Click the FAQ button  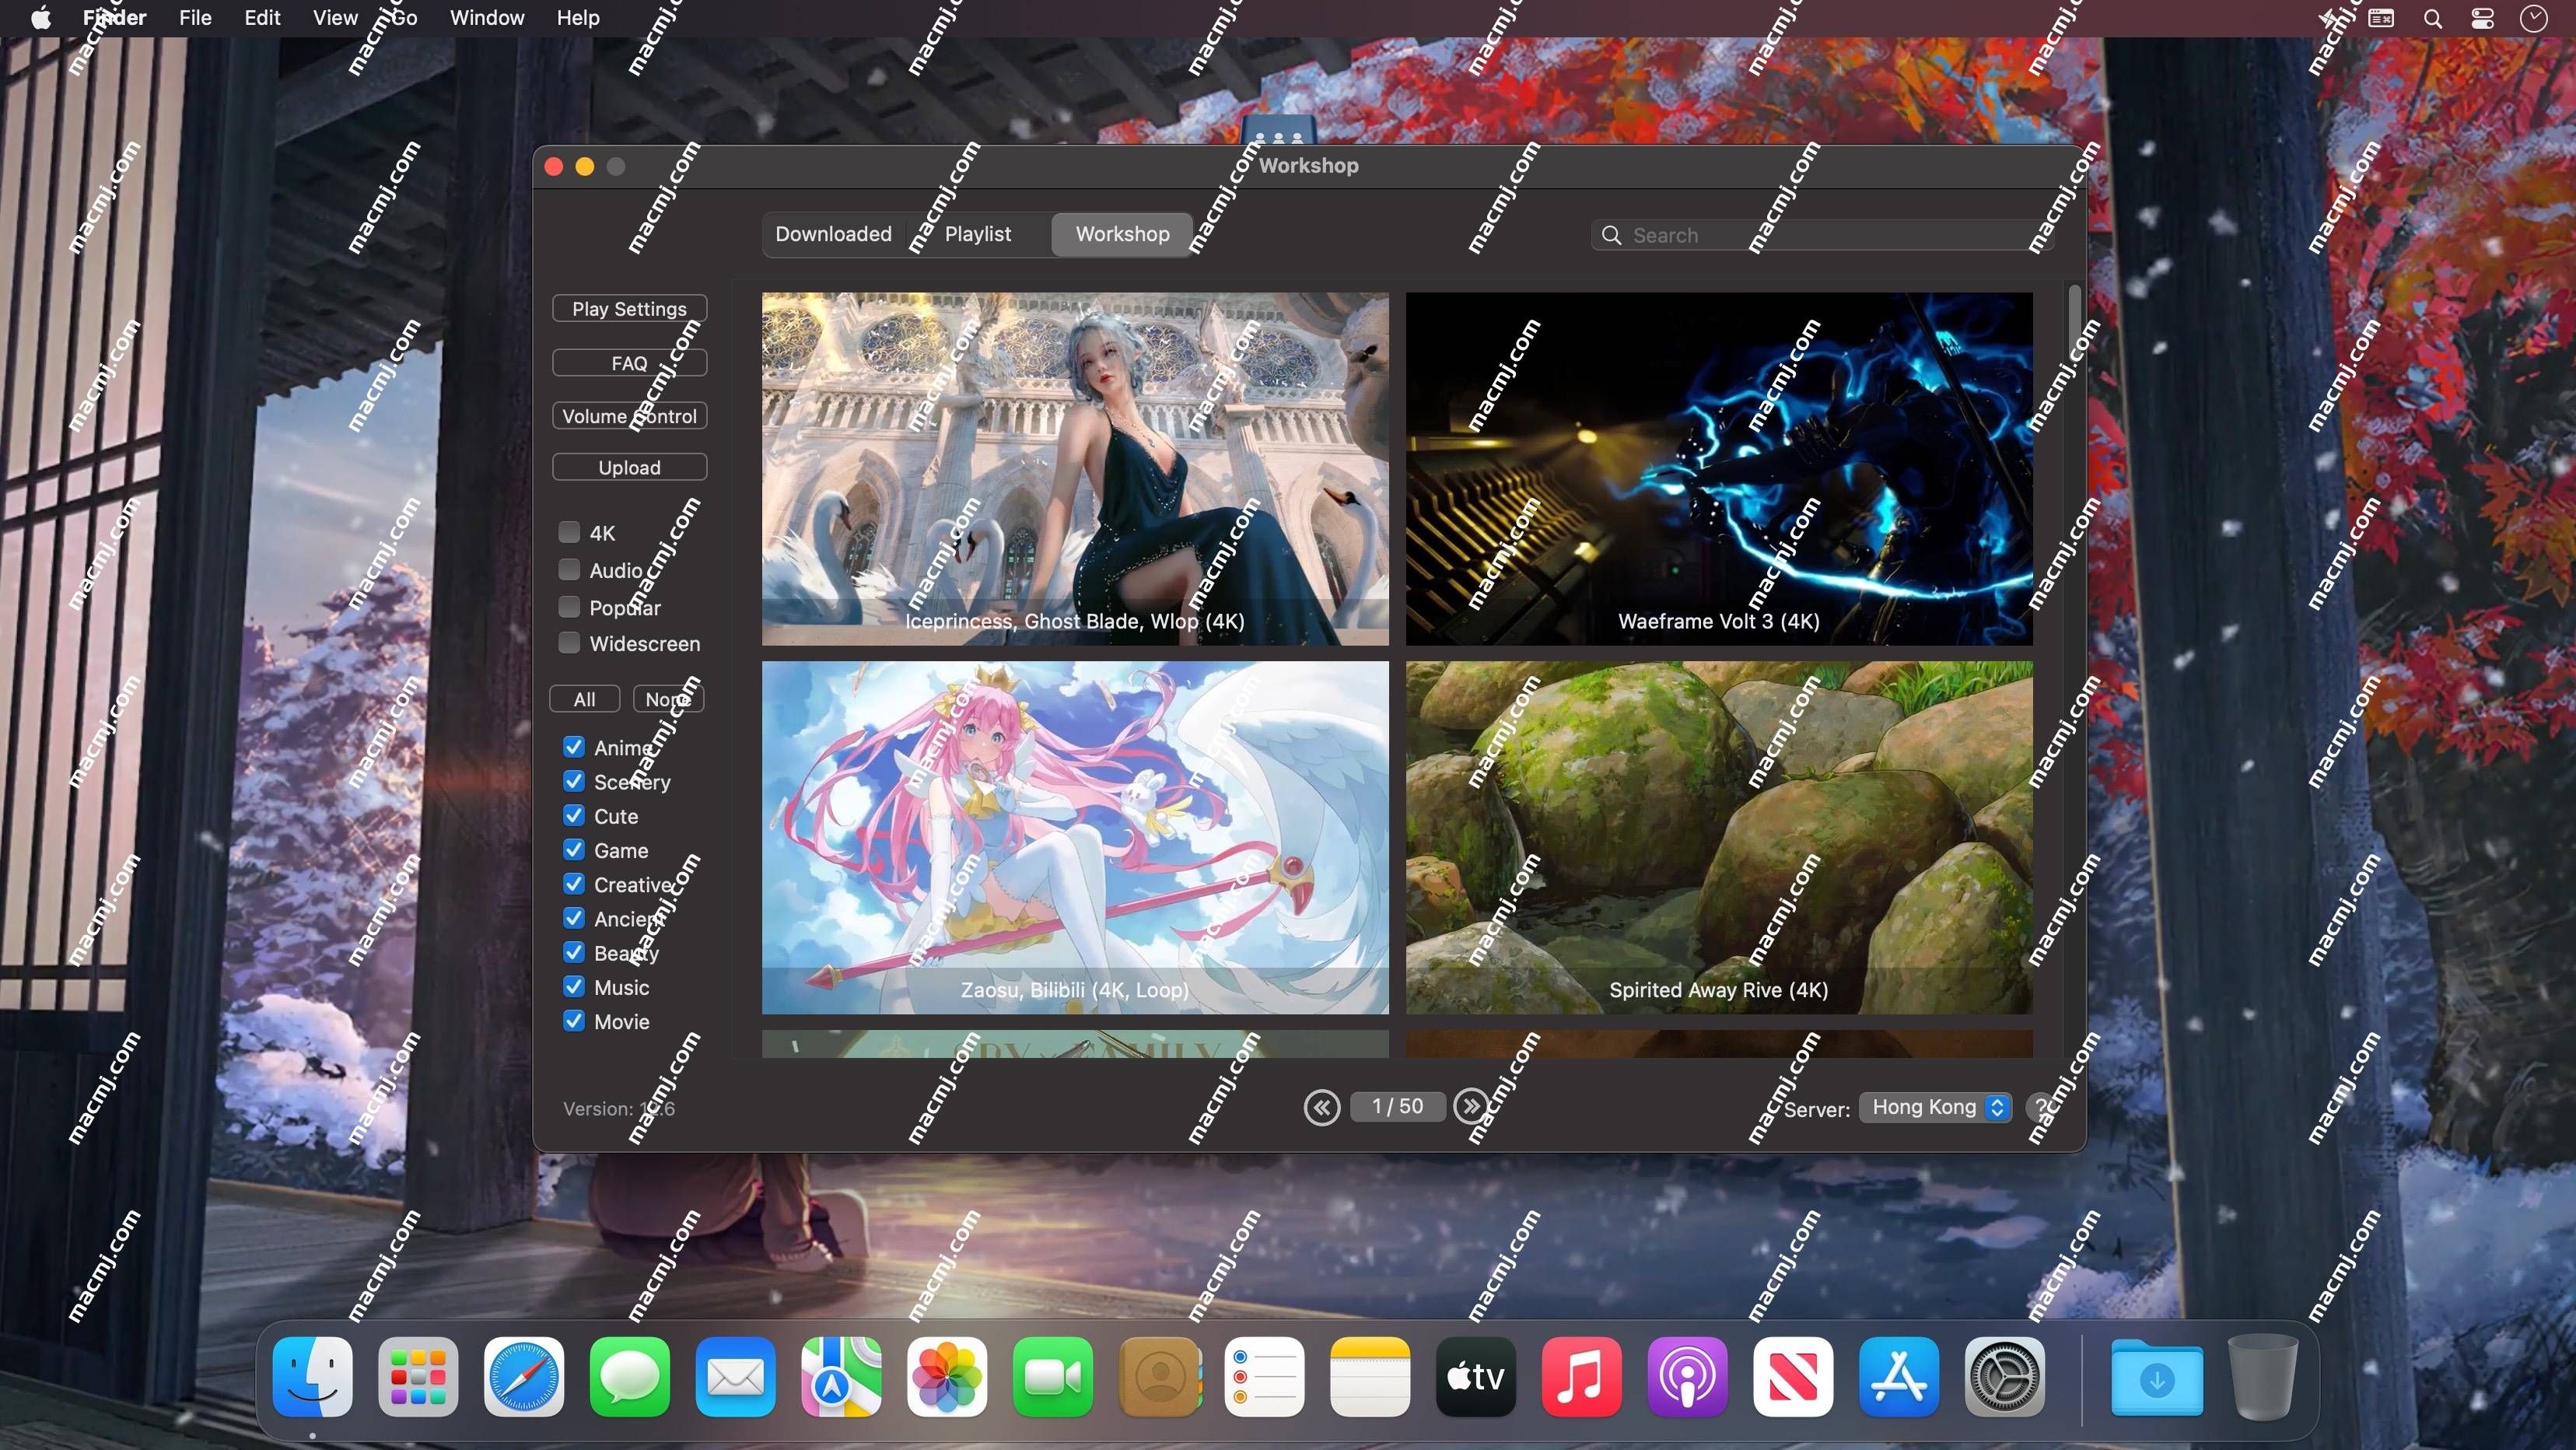630,361
